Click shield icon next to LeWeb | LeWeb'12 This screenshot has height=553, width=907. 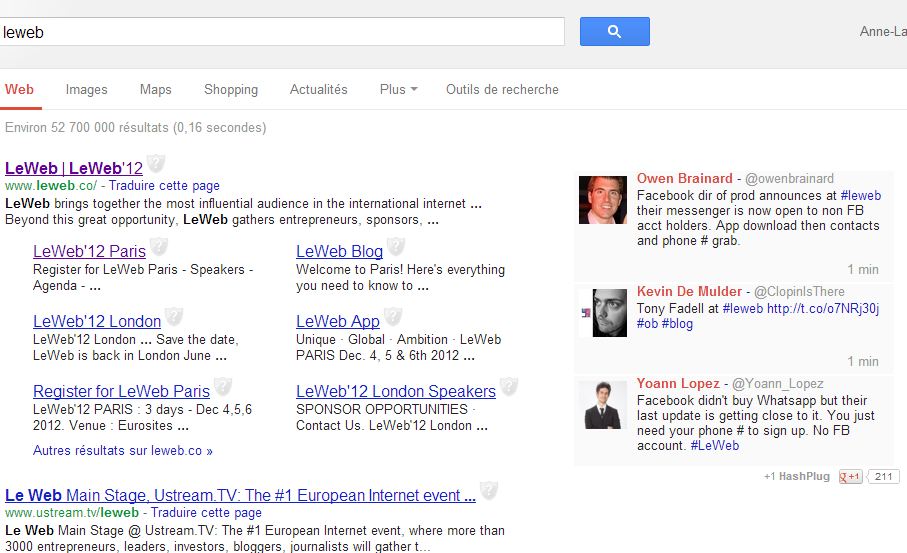pos(156,163)
